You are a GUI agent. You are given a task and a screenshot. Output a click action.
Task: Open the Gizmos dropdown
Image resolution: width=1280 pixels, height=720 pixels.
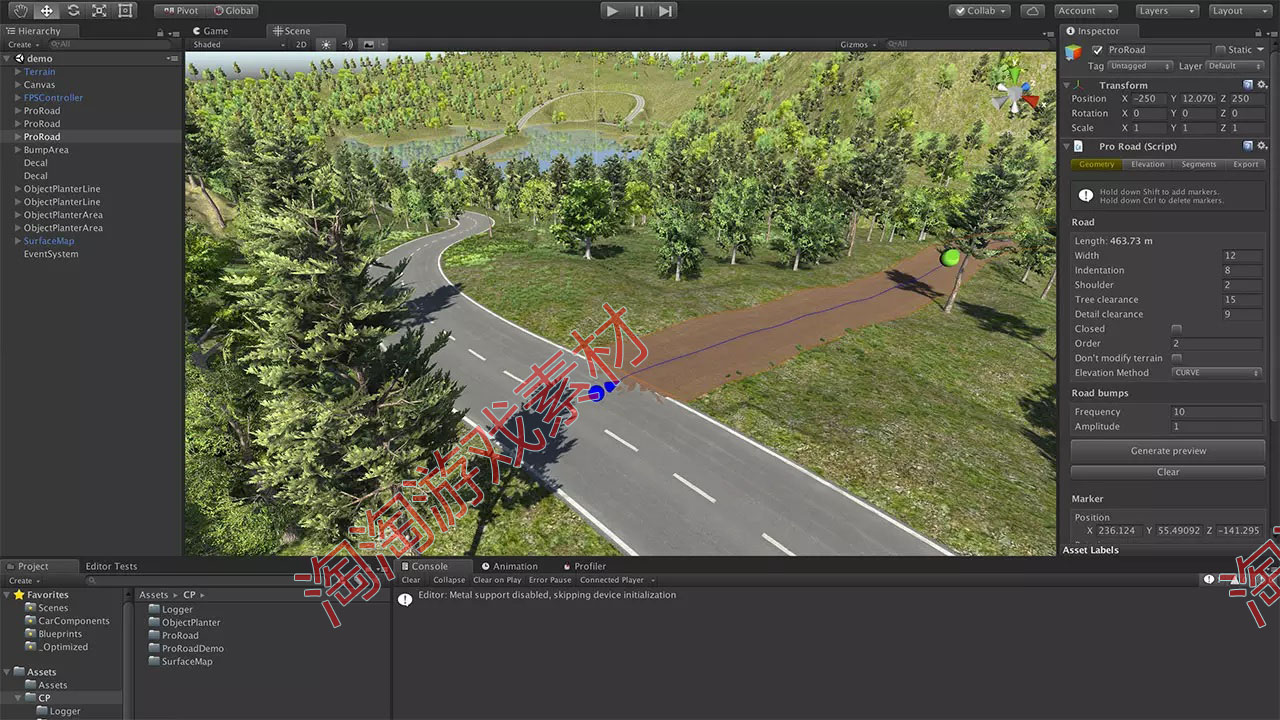[x=860, y=44]
